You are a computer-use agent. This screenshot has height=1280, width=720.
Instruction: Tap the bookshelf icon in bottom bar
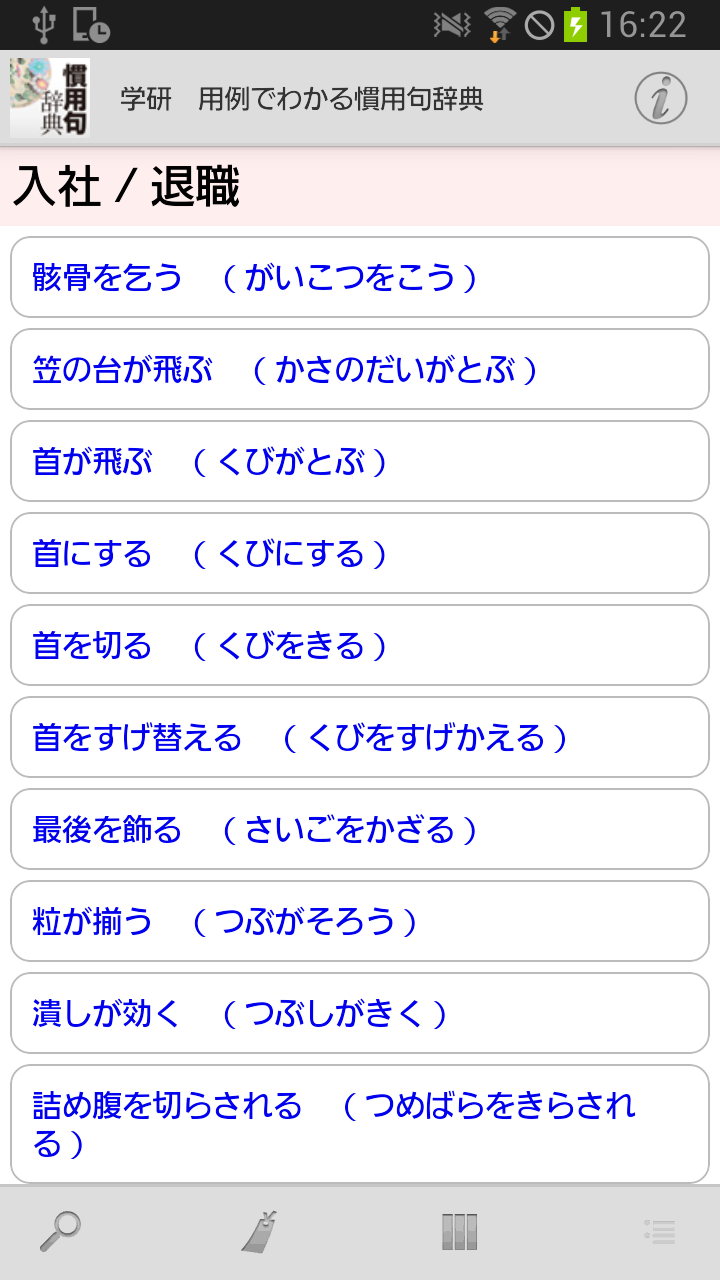click(x=459, y=1231)
